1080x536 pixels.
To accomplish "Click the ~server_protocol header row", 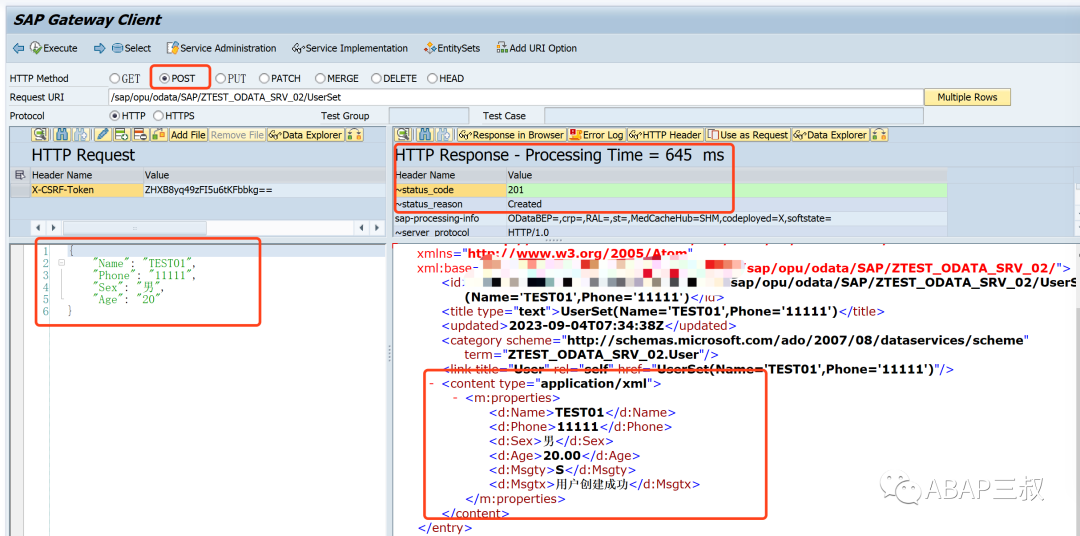I will (x=670, y=232).
